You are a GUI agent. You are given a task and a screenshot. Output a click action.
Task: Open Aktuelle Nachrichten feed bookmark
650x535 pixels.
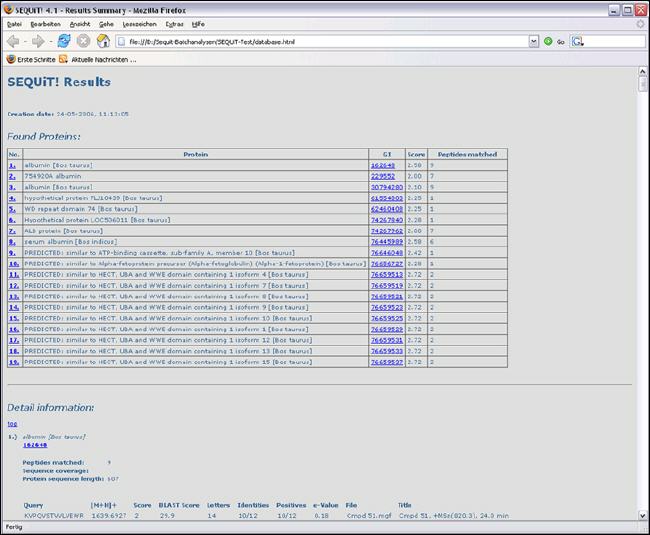pos(97,60)
